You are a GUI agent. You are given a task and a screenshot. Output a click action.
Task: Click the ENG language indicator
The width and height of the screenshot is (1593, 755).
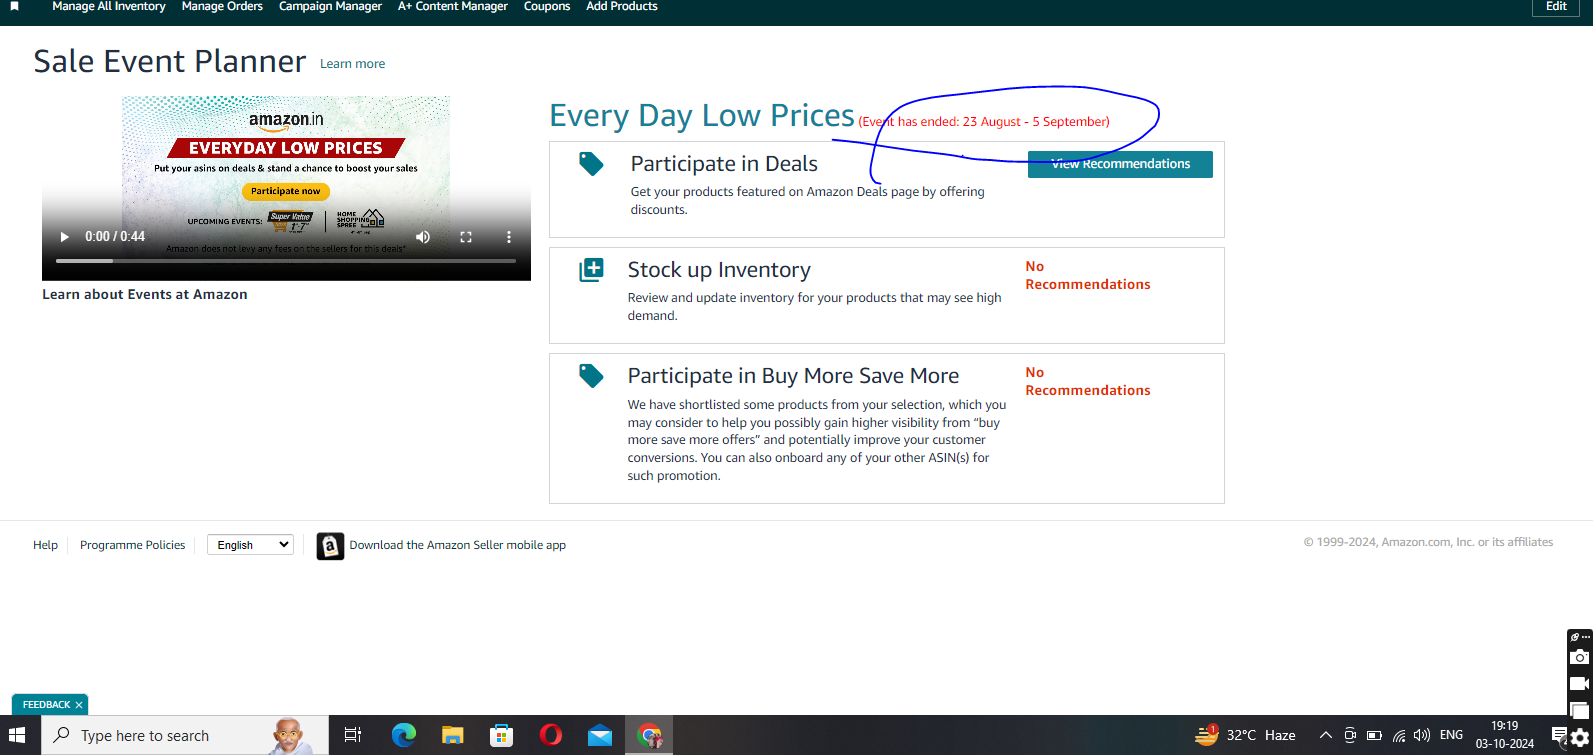click(x=1451, y=735)
